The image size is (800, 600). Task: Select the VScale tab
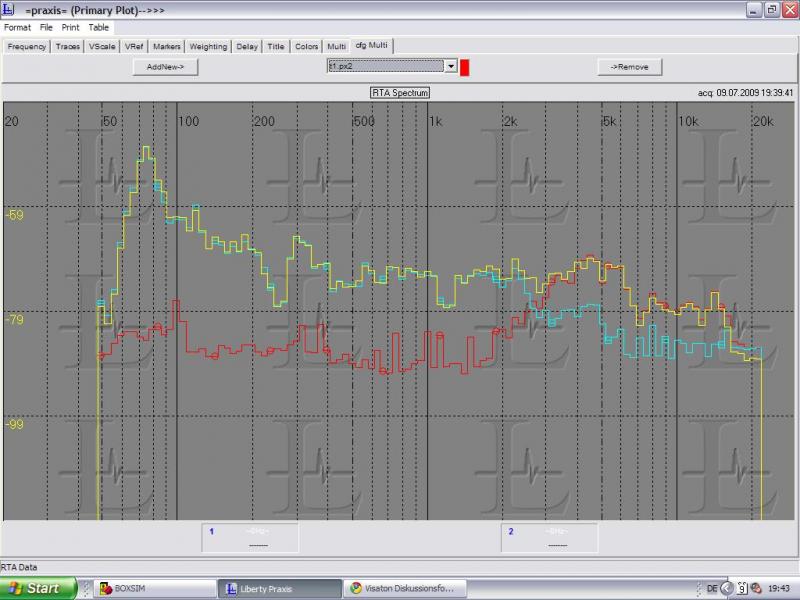click(101, 46)
